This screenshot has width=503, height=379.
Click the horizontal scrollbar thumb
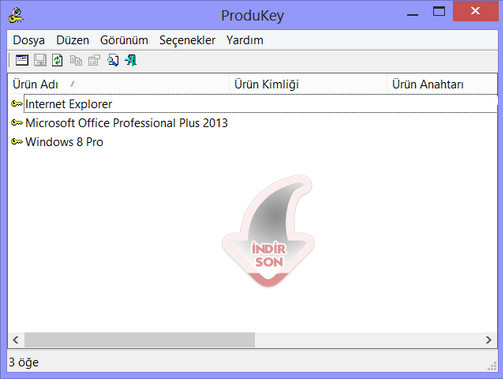click(x=140, y=340)
